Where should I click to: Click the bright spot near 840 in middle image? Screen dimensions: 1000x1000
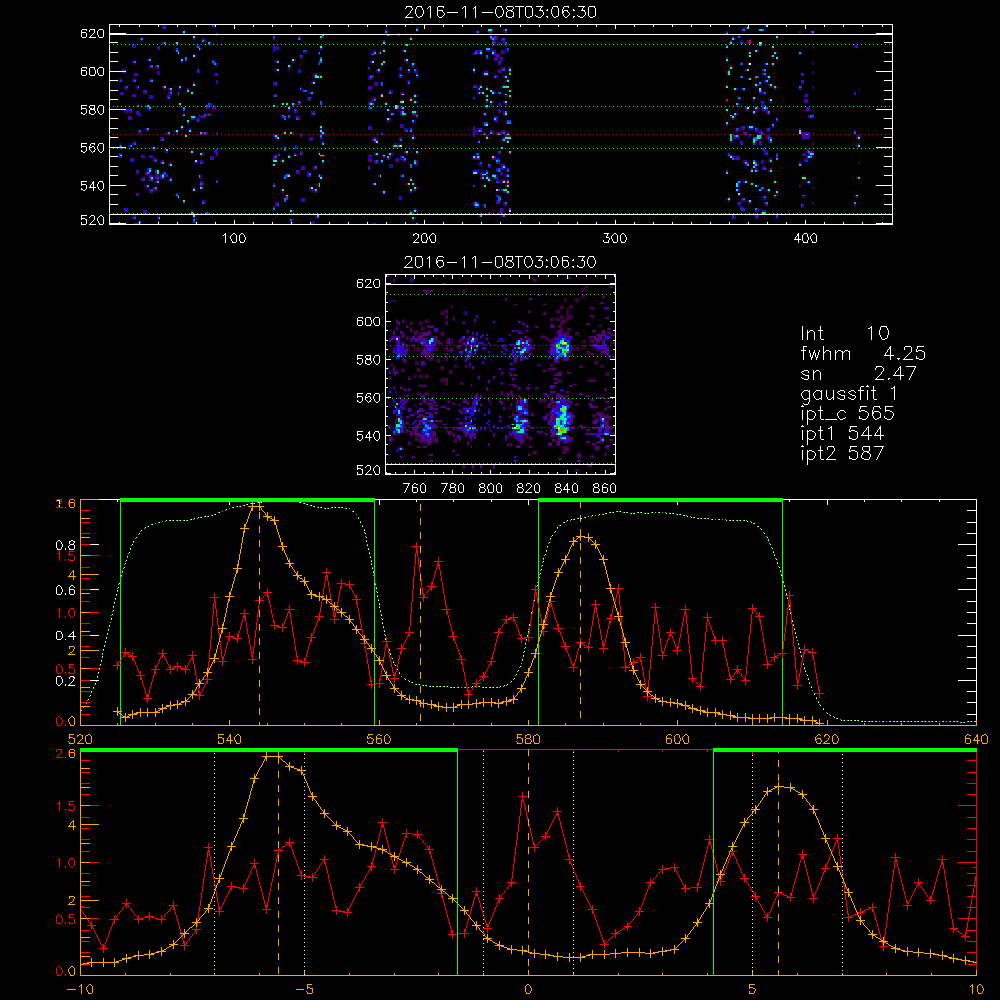click(x=562, y=348)
